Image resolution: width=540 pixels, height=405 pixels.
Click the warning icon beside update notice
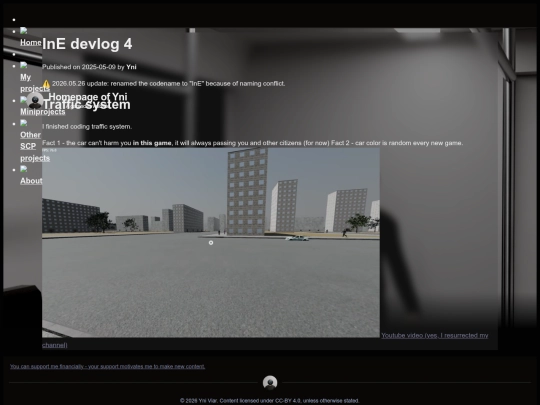(x=46, y=84)
